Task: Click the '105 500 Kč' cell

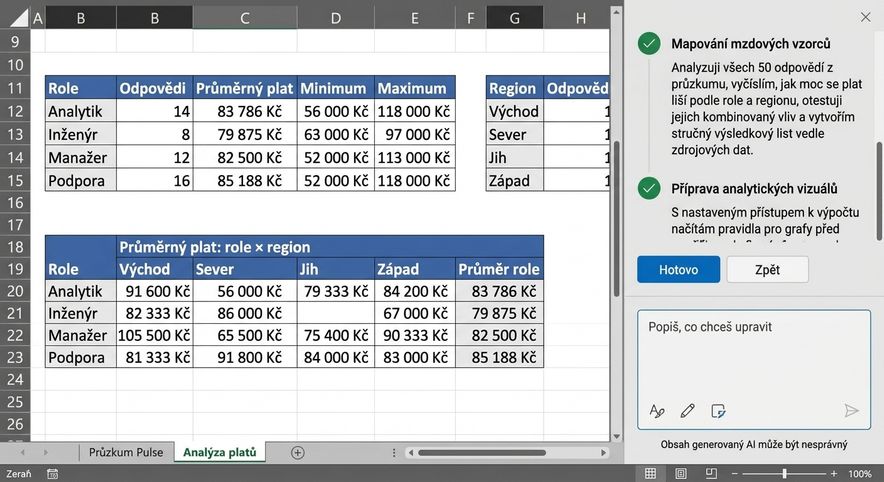Action: click(154, 335)
